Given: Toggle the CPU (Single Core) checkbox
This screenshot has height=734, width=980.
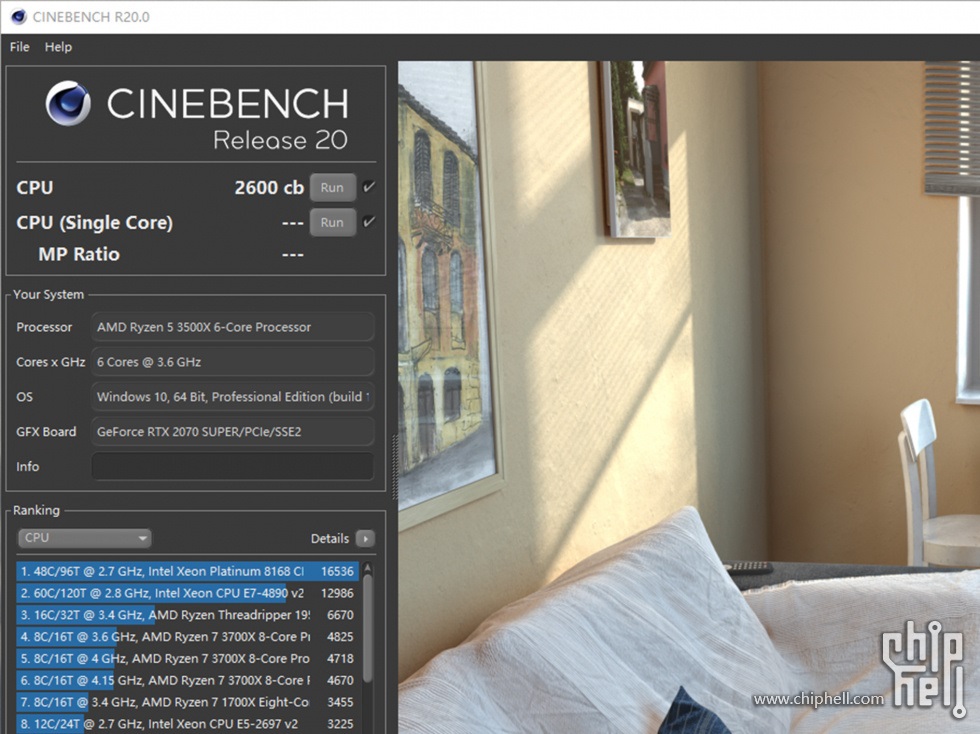Looking at the screenshot, I should coord(369,221).
